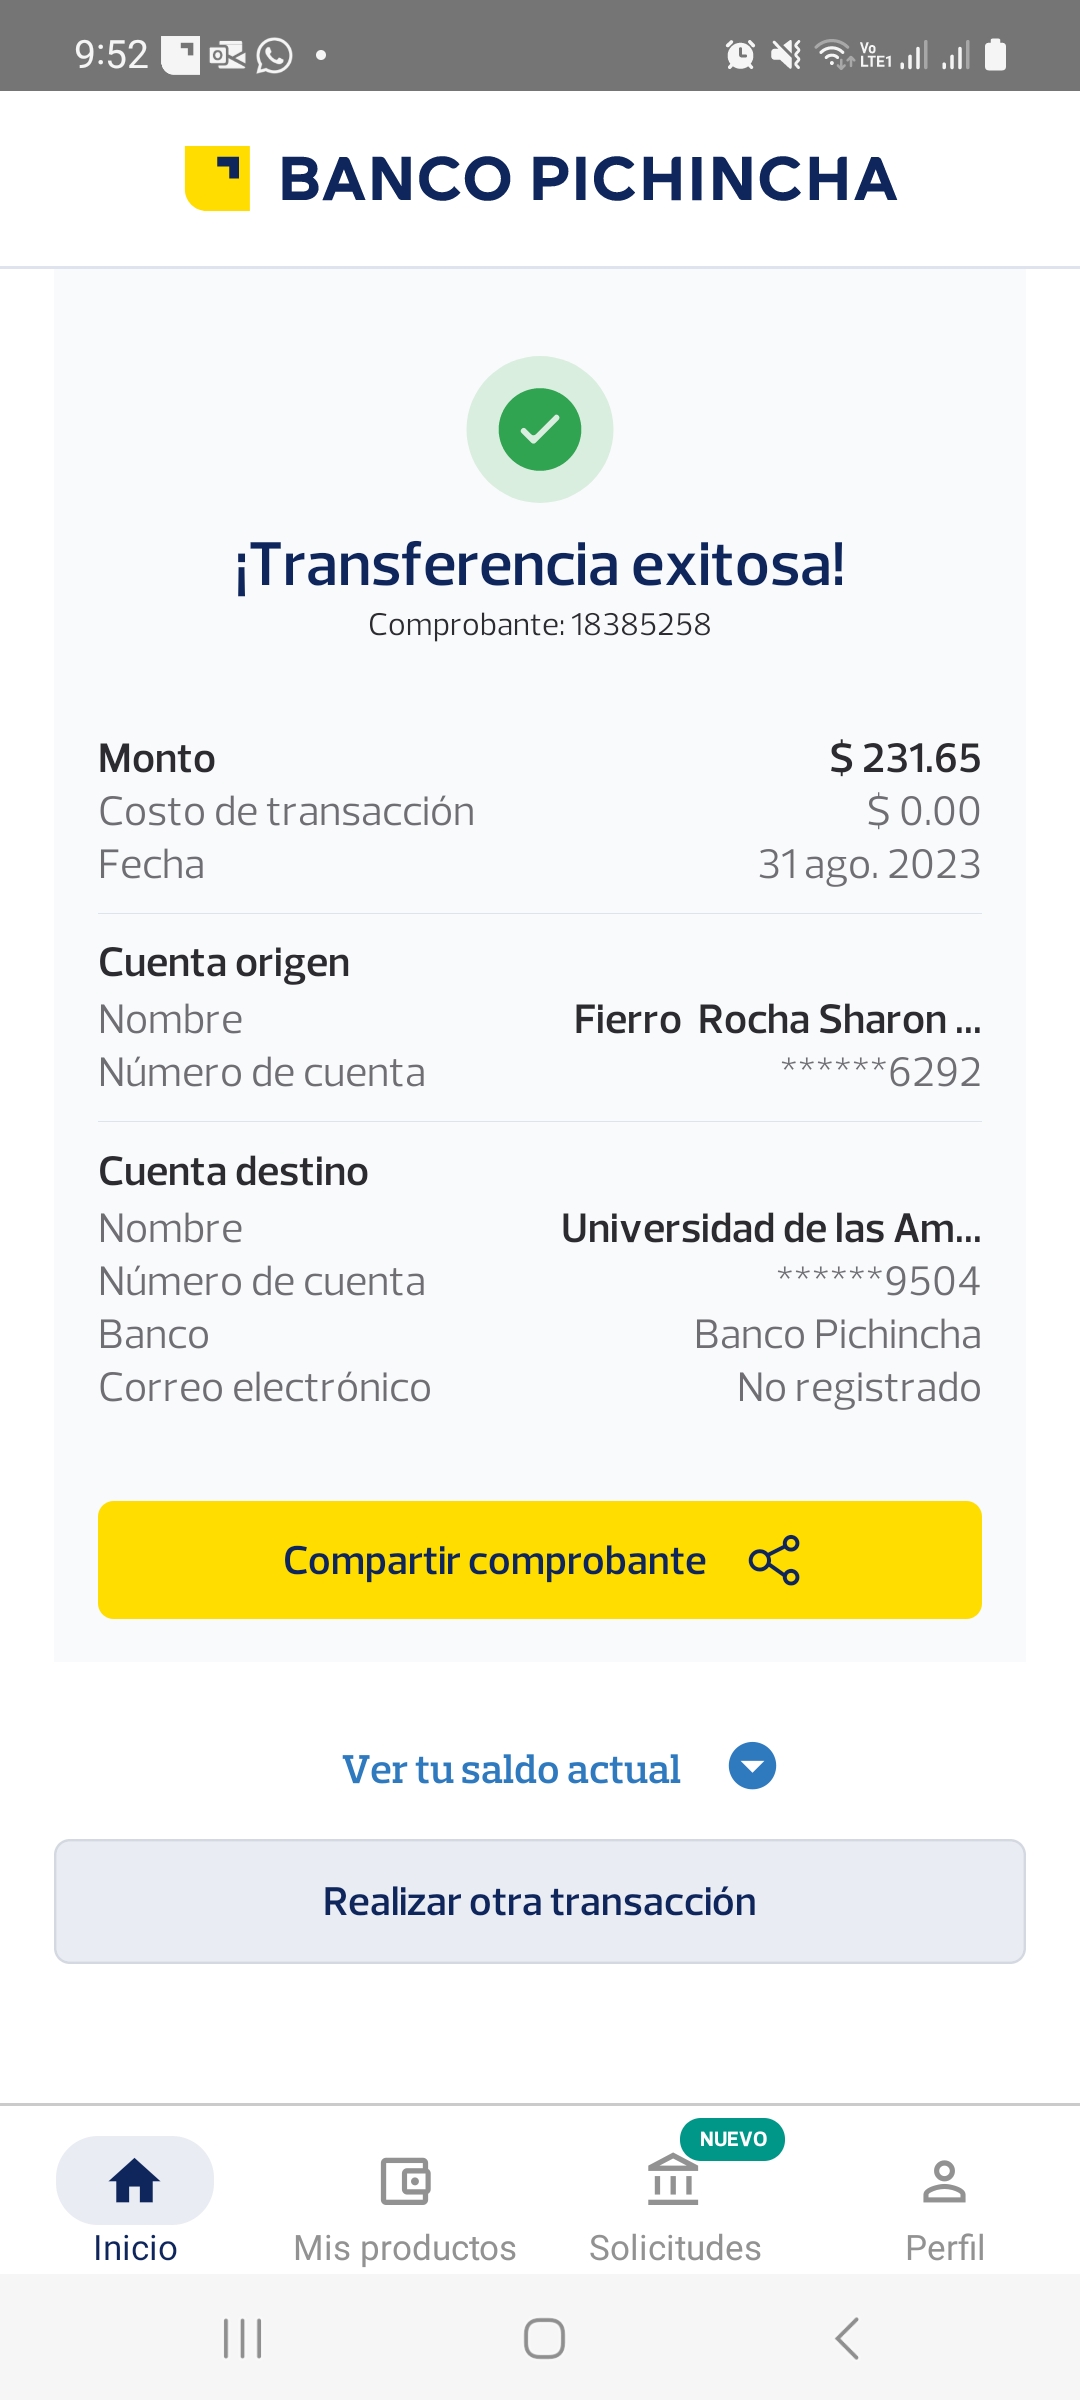Open the Inicio home icon
Screen dimensions: 1080x2400
pyautogui.click(x=134, y=2181)
